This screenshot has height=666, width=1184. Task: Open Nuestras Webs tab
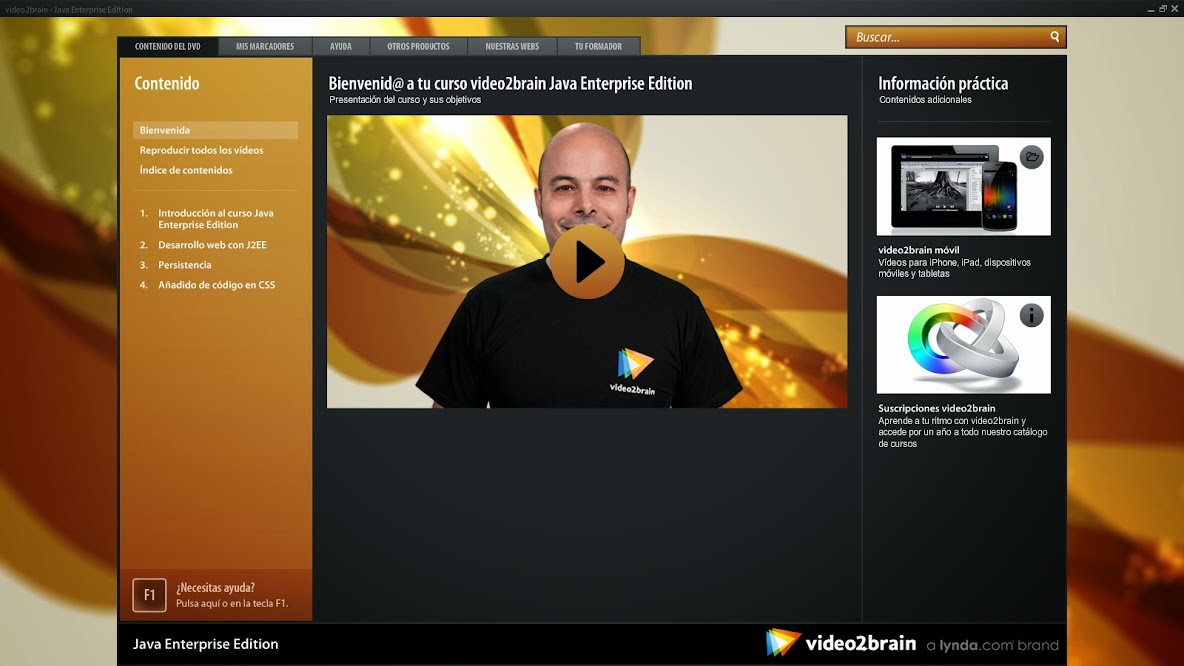coord(512,46)
